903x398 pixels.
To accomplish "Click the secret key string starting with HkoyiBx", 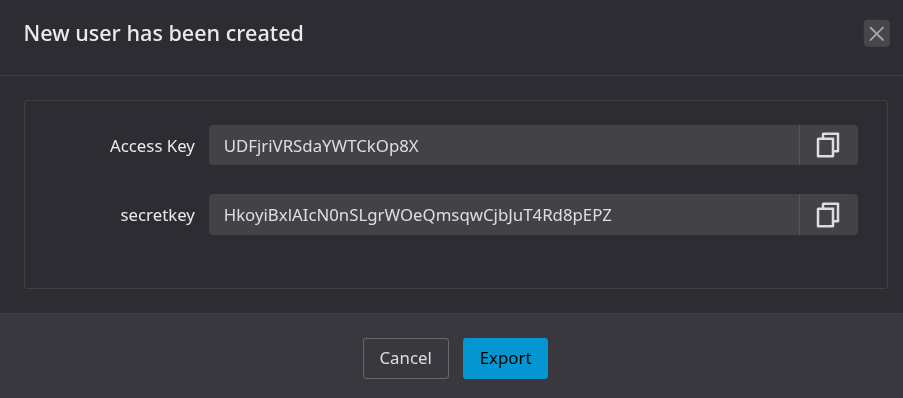I will [418, 215].
